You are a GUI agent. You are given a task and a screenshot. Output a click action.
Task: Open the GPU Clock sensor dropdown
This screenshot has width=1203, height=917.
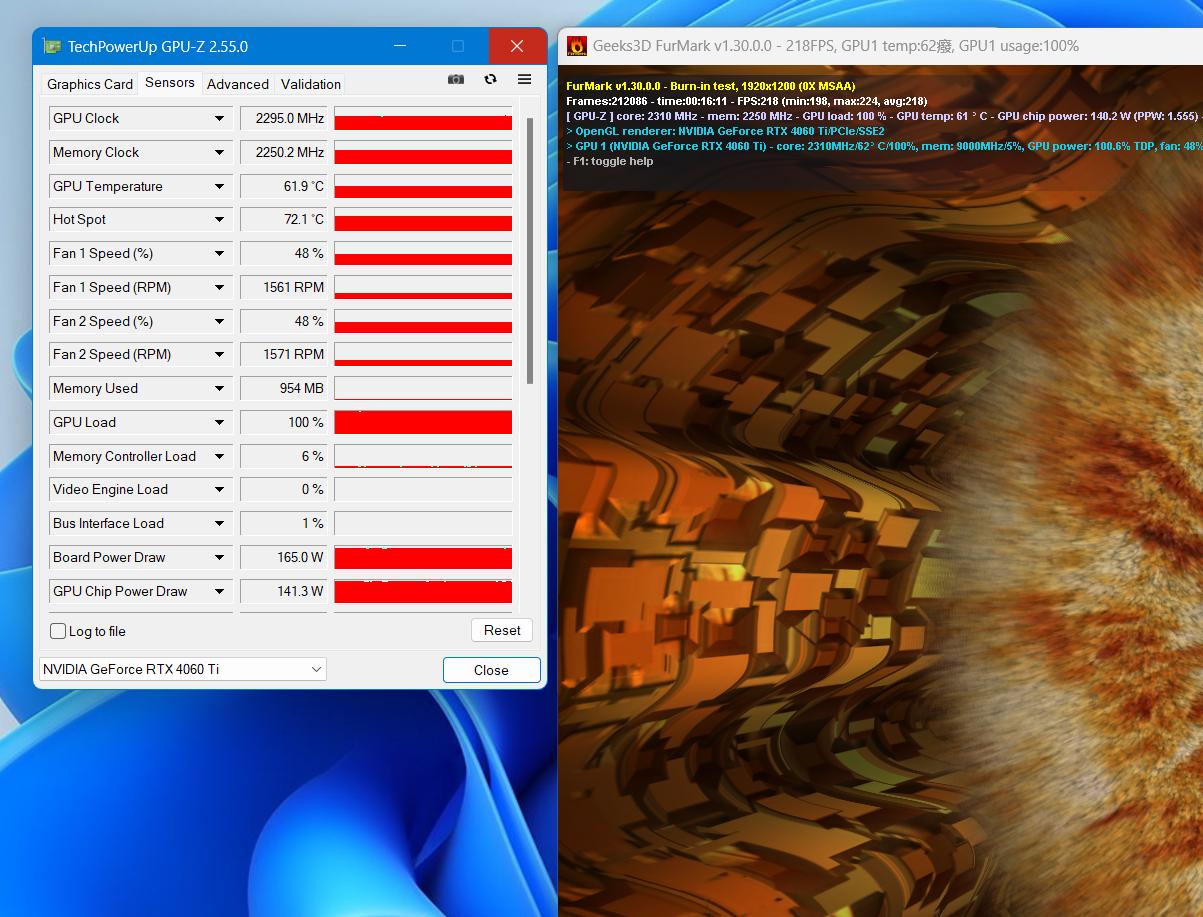[x=219, y=119]
